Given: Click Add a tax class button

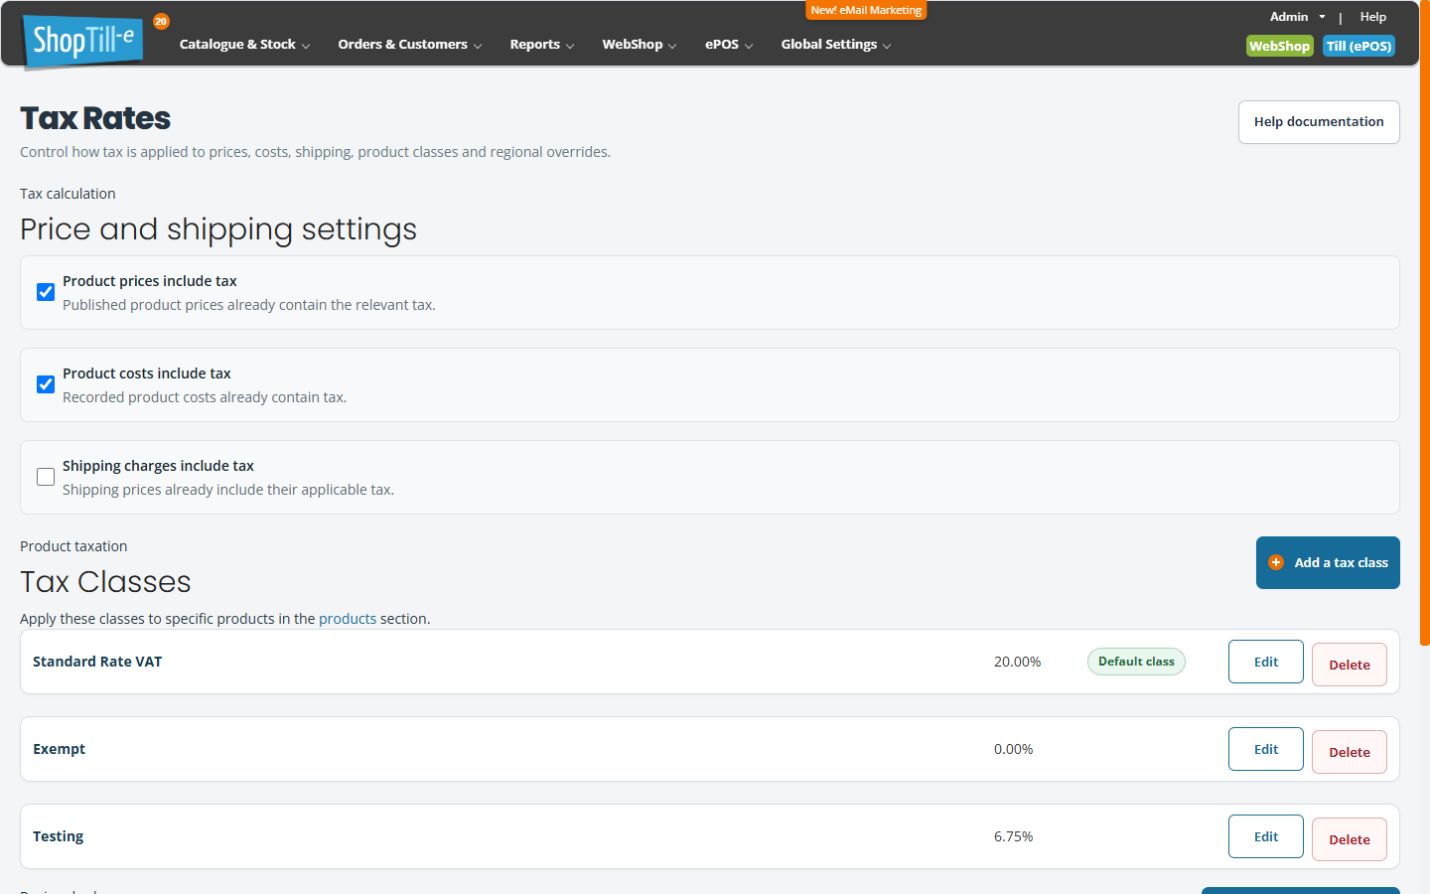Looking at the screenshot, I should coord(1327,563).
